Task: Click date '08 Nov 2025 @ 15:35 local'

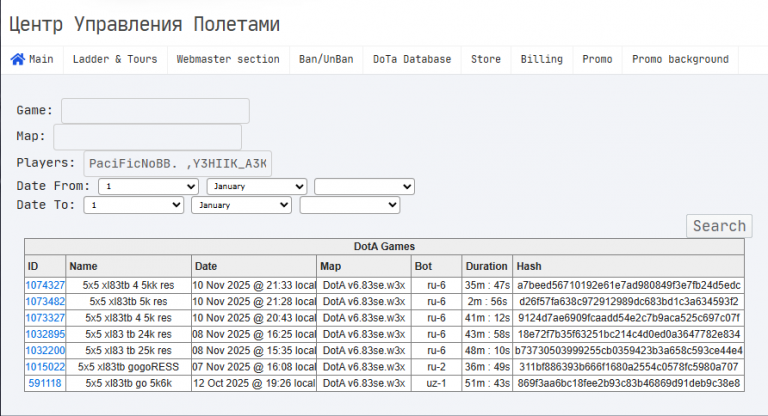Action: 254,350
